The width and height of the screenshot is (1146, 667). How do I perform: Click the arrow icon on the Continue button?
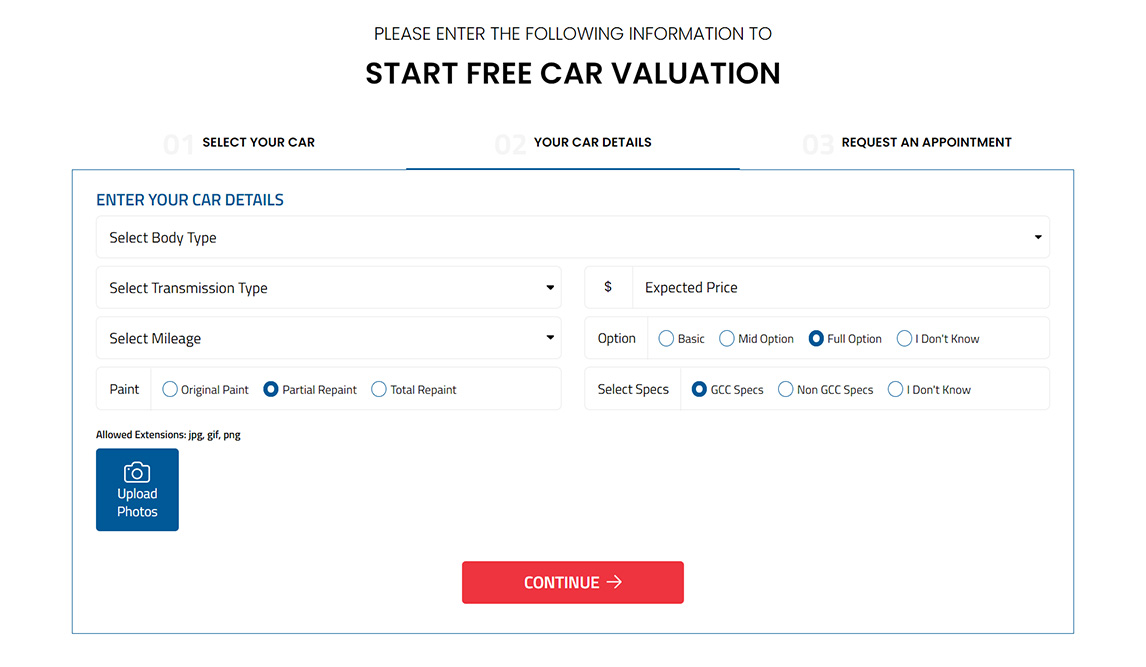point(615,582)
